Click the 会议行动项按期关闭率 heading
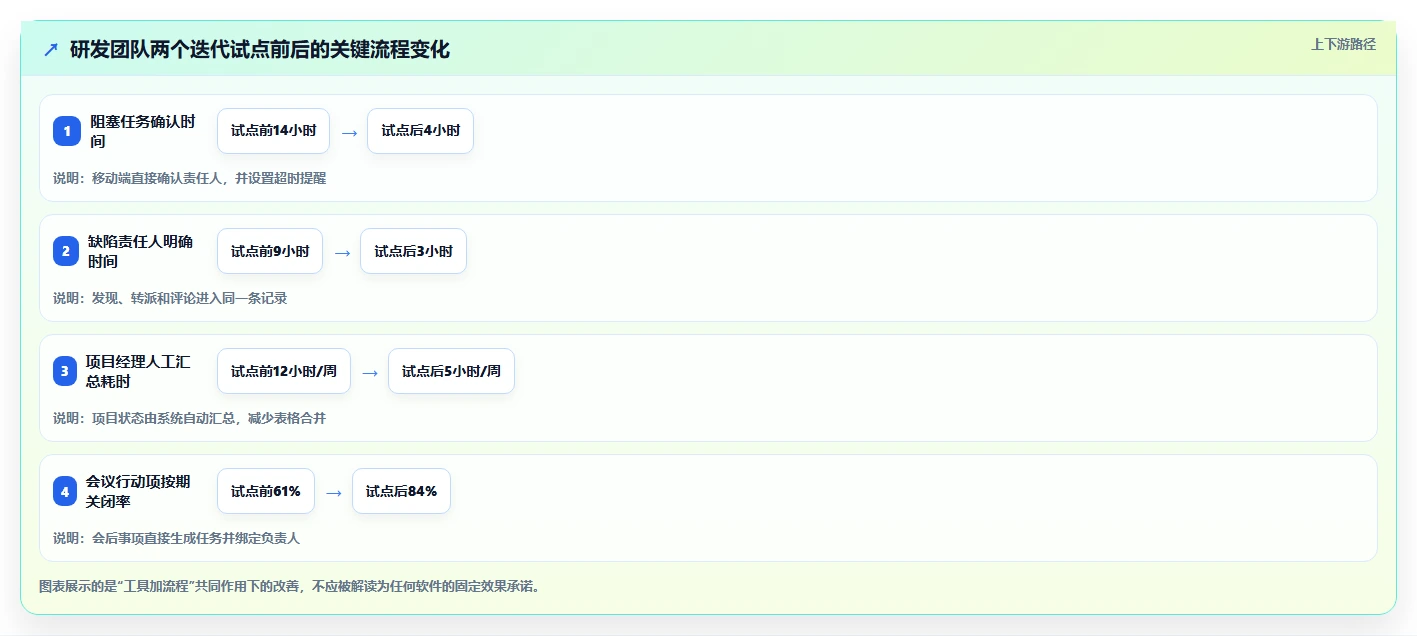The image size is (1417, 636). 138,491
